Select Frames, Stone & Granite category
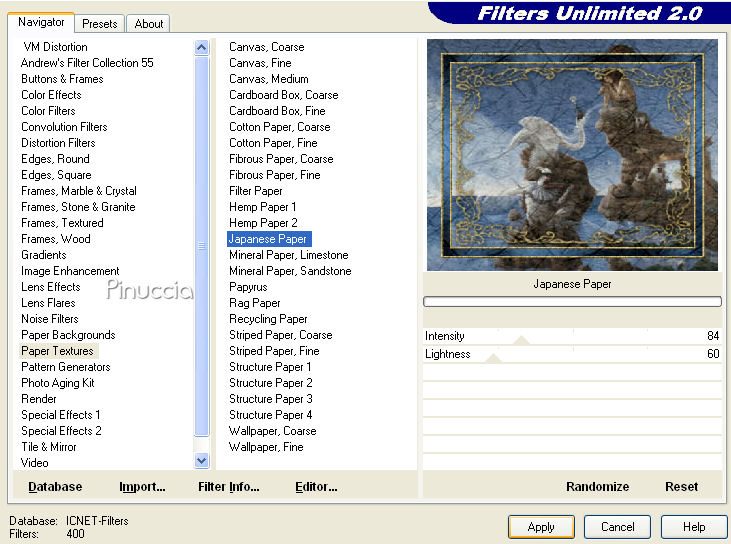731x544 pixels. point(78,207)
